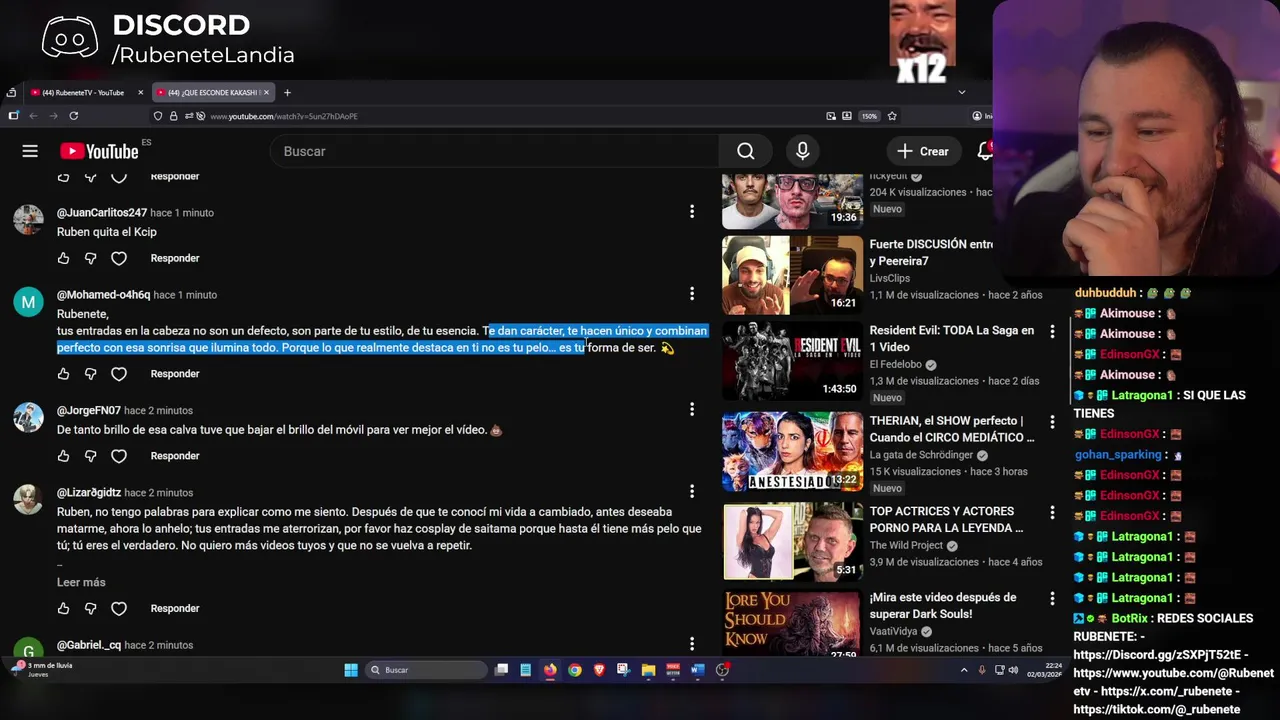
Task: Open Microsoft Word from the taskbar
Action: (697, 670)
